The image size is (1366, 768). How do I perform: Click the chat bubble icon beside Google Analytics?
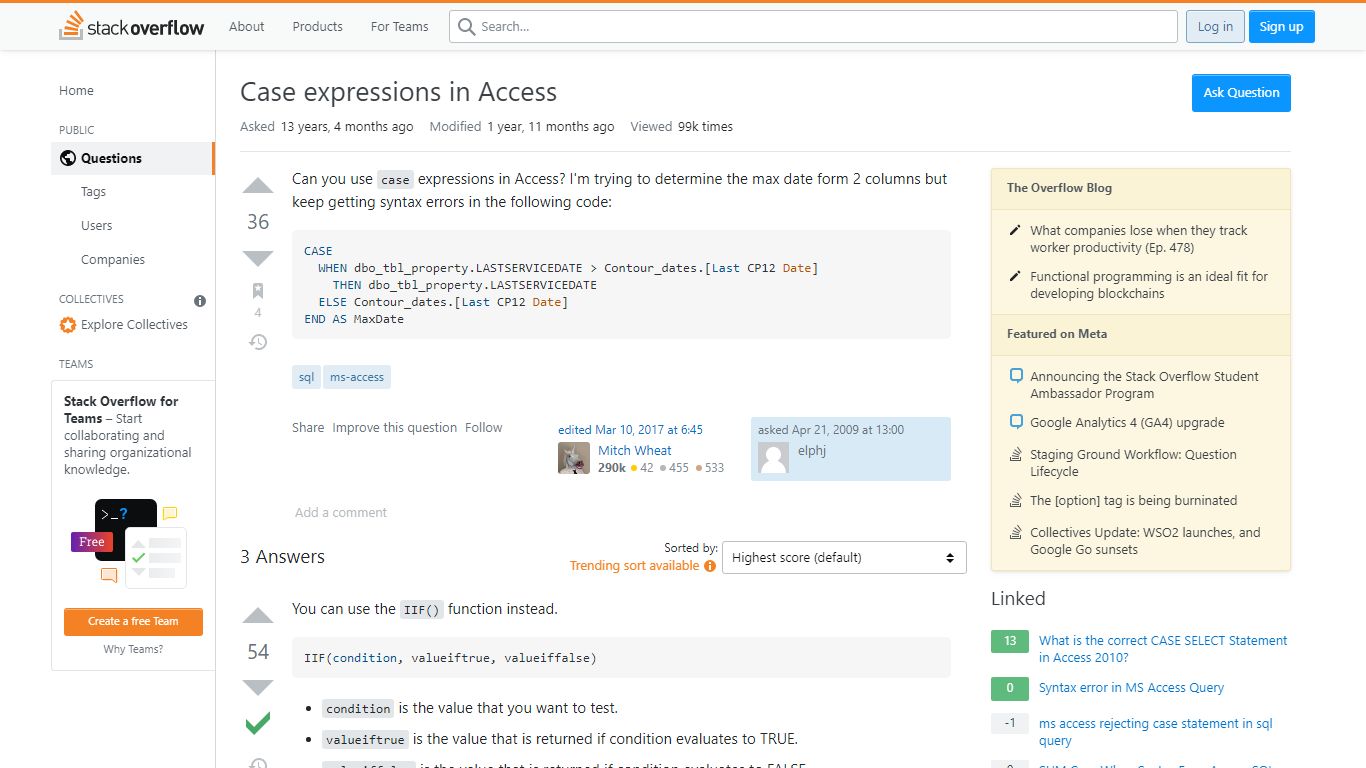pyautogui.click(x=1016, y=422)
